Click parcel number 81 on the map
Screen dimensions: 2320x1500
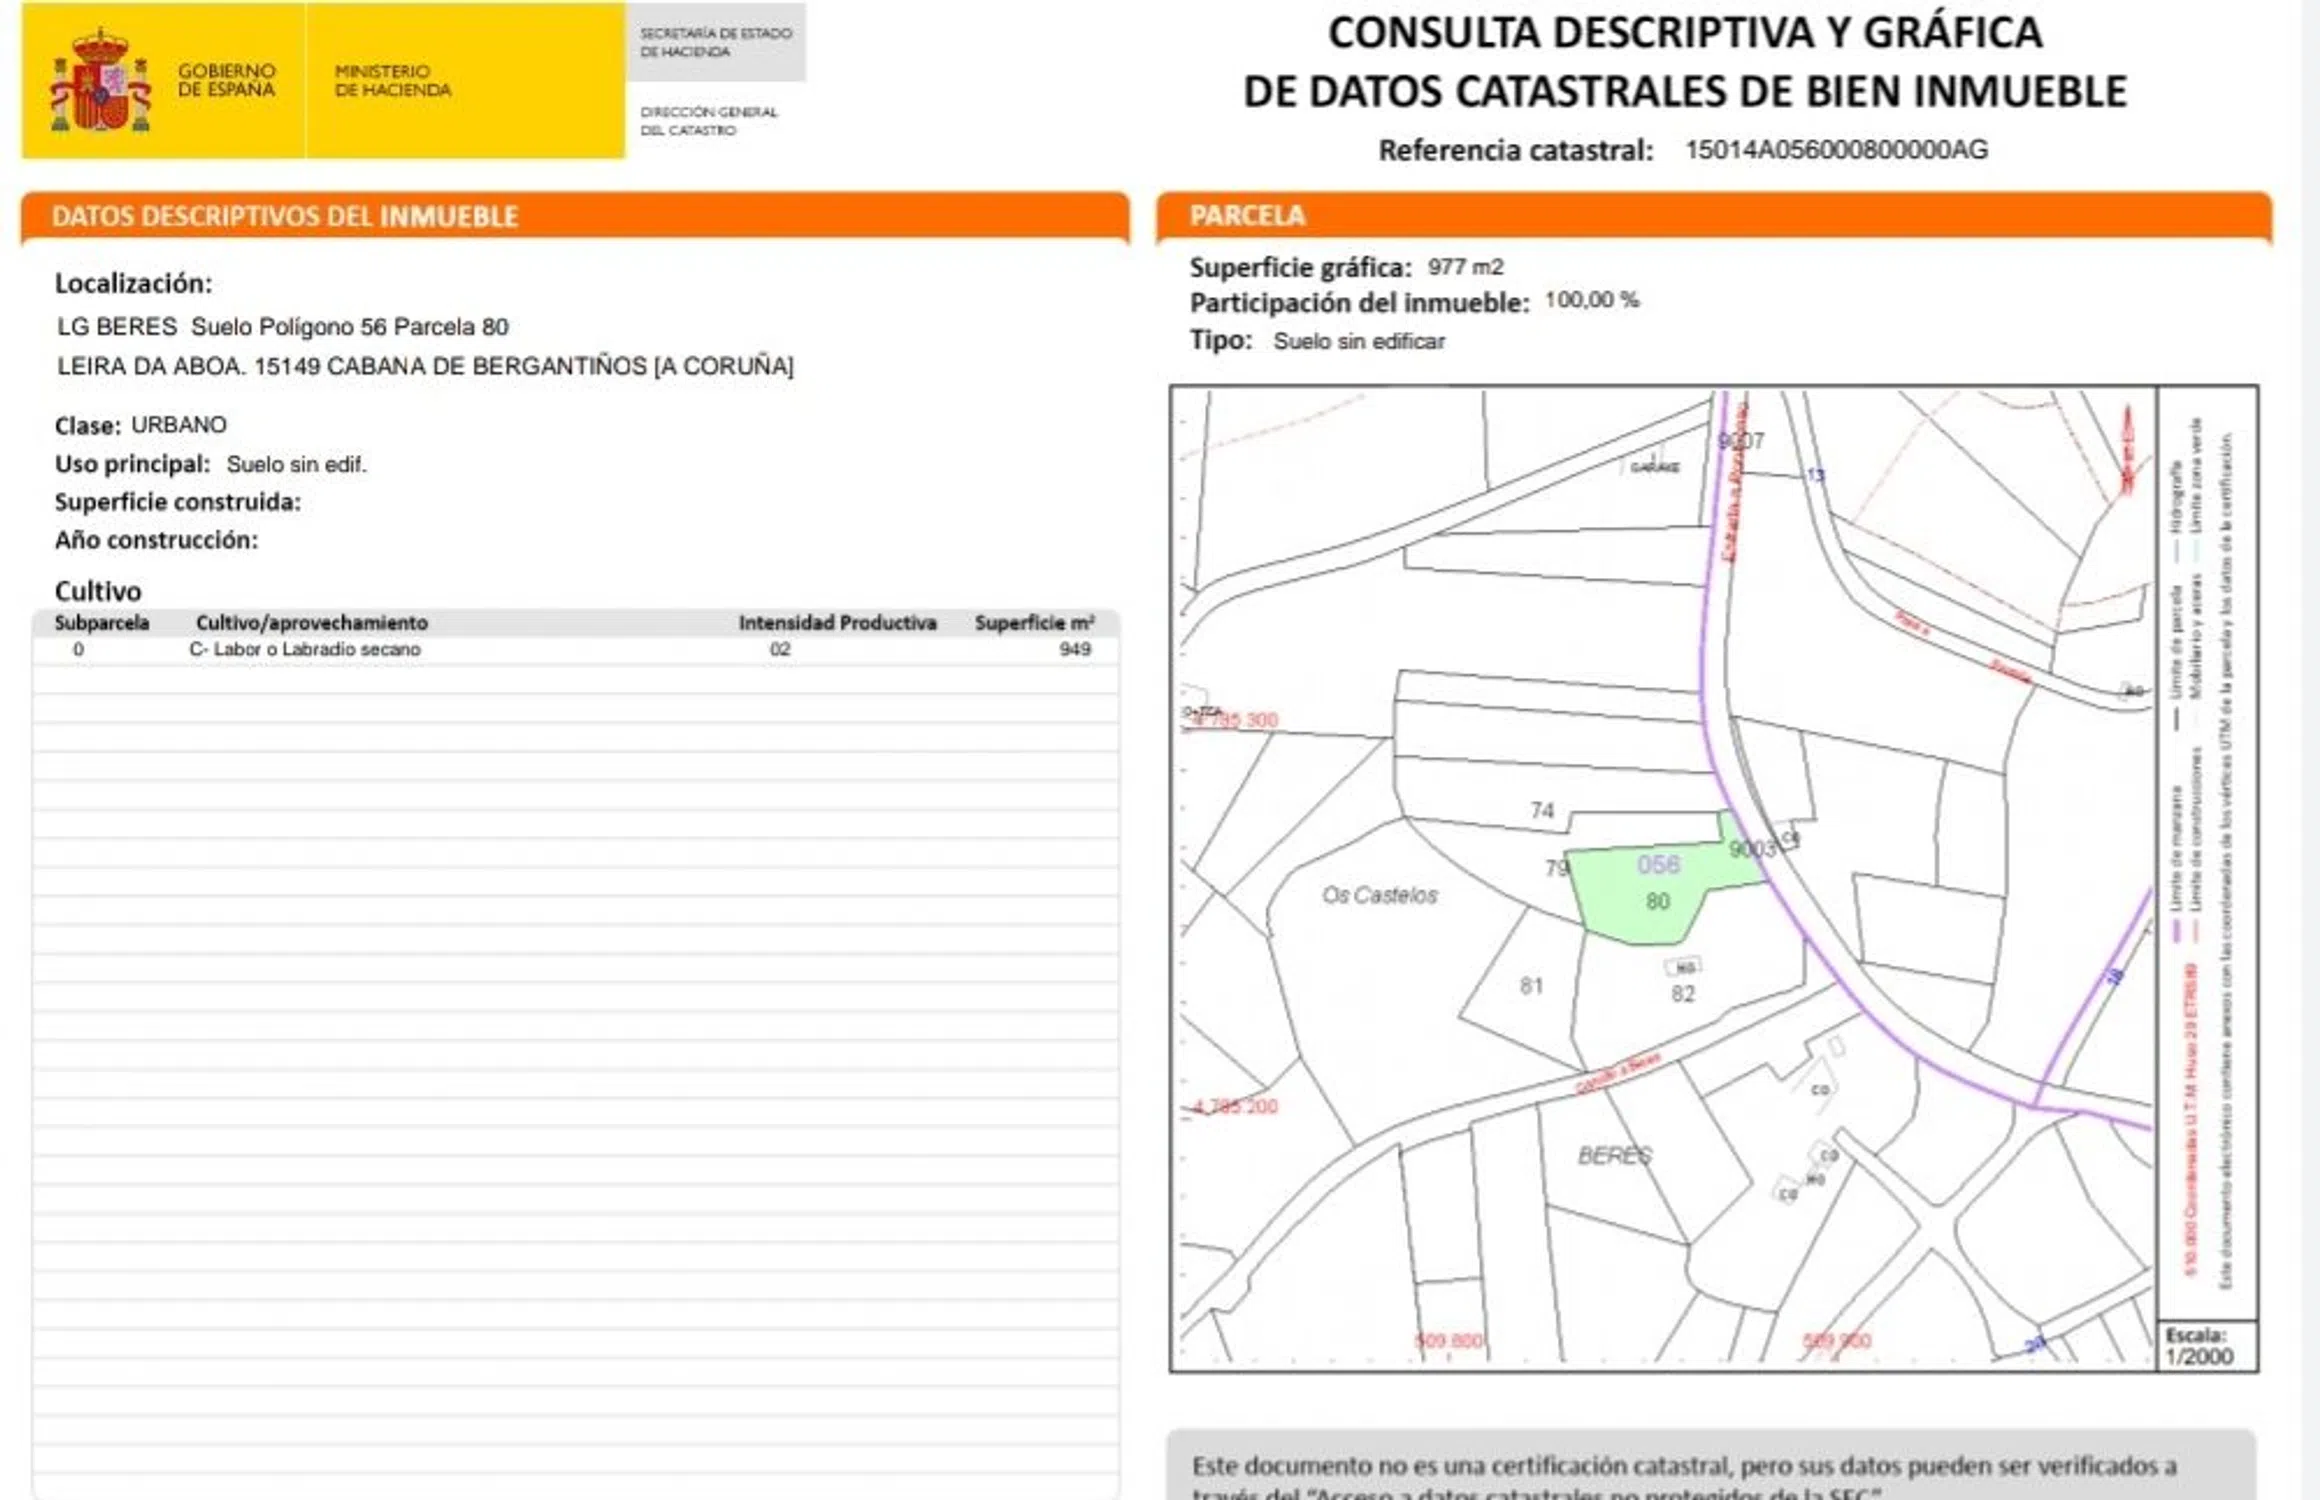click(1531, 986)
